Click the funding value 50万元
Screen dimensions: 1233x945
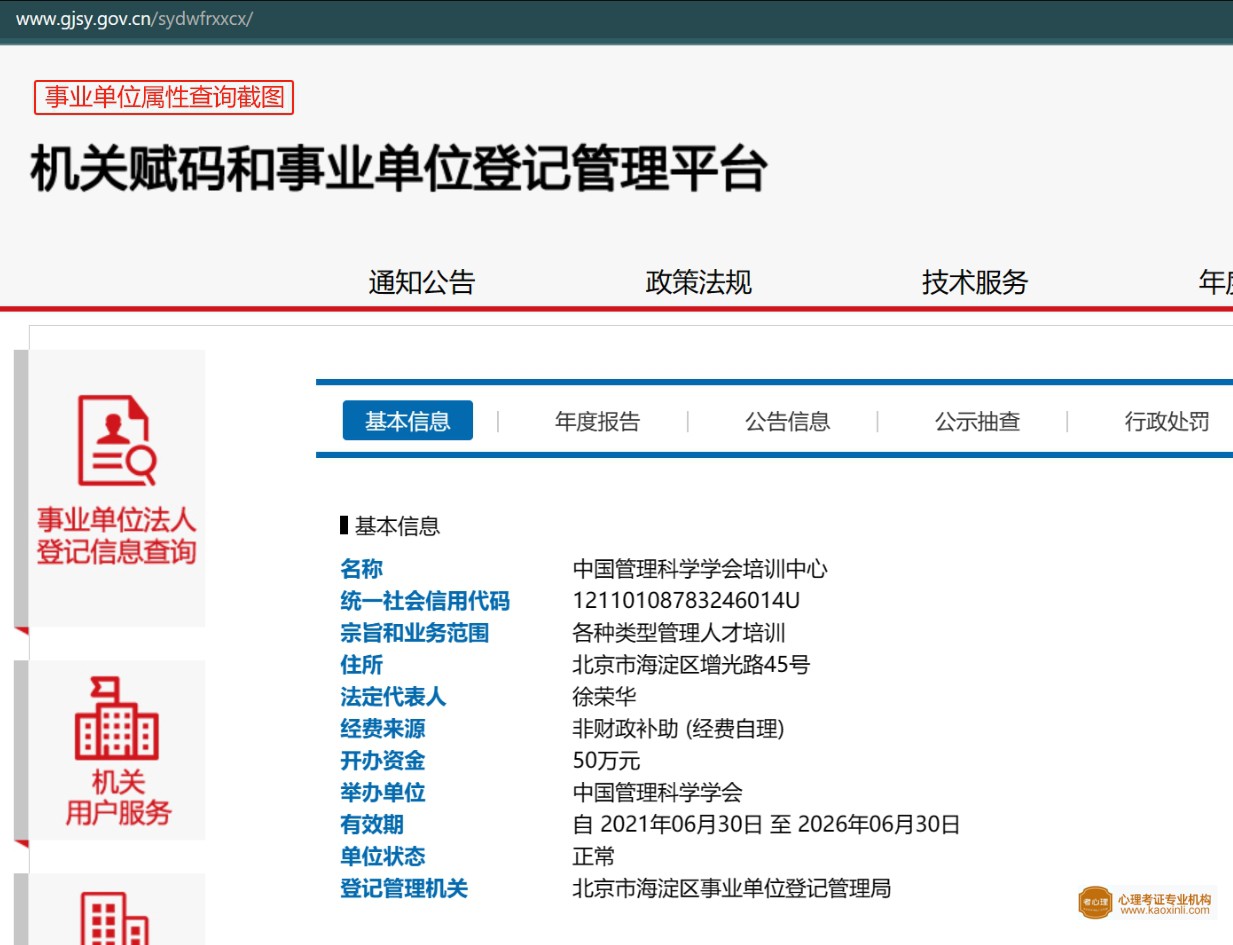coord(606,762)
